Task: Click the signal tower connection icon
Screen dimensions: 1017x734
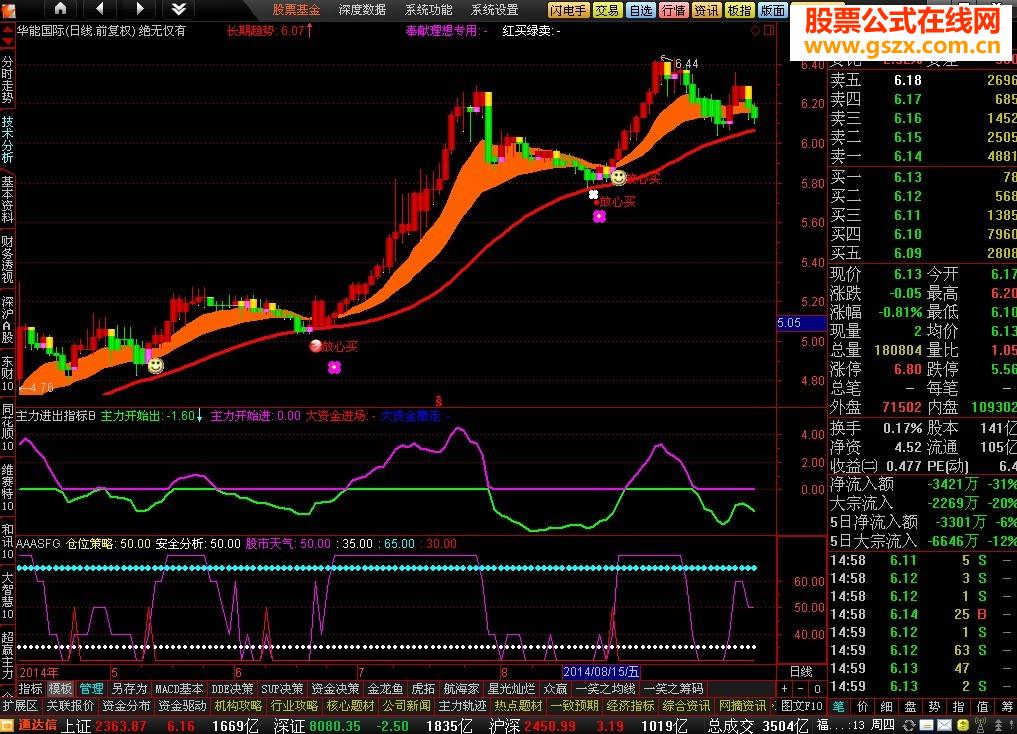Action: click(981, 725)
